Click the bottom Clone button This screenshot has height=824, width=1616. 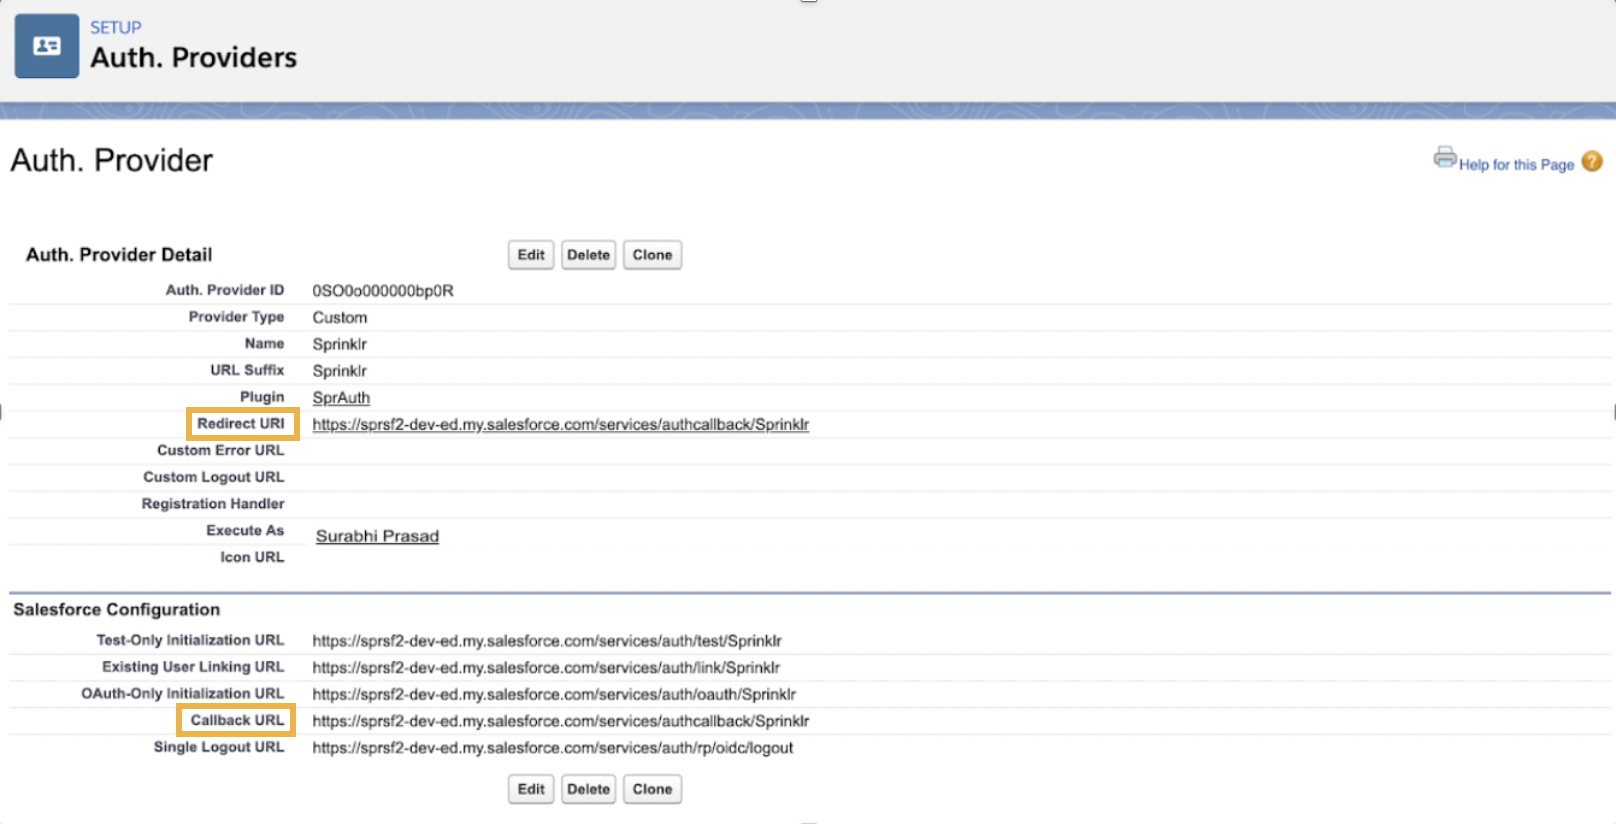[652, 789]
